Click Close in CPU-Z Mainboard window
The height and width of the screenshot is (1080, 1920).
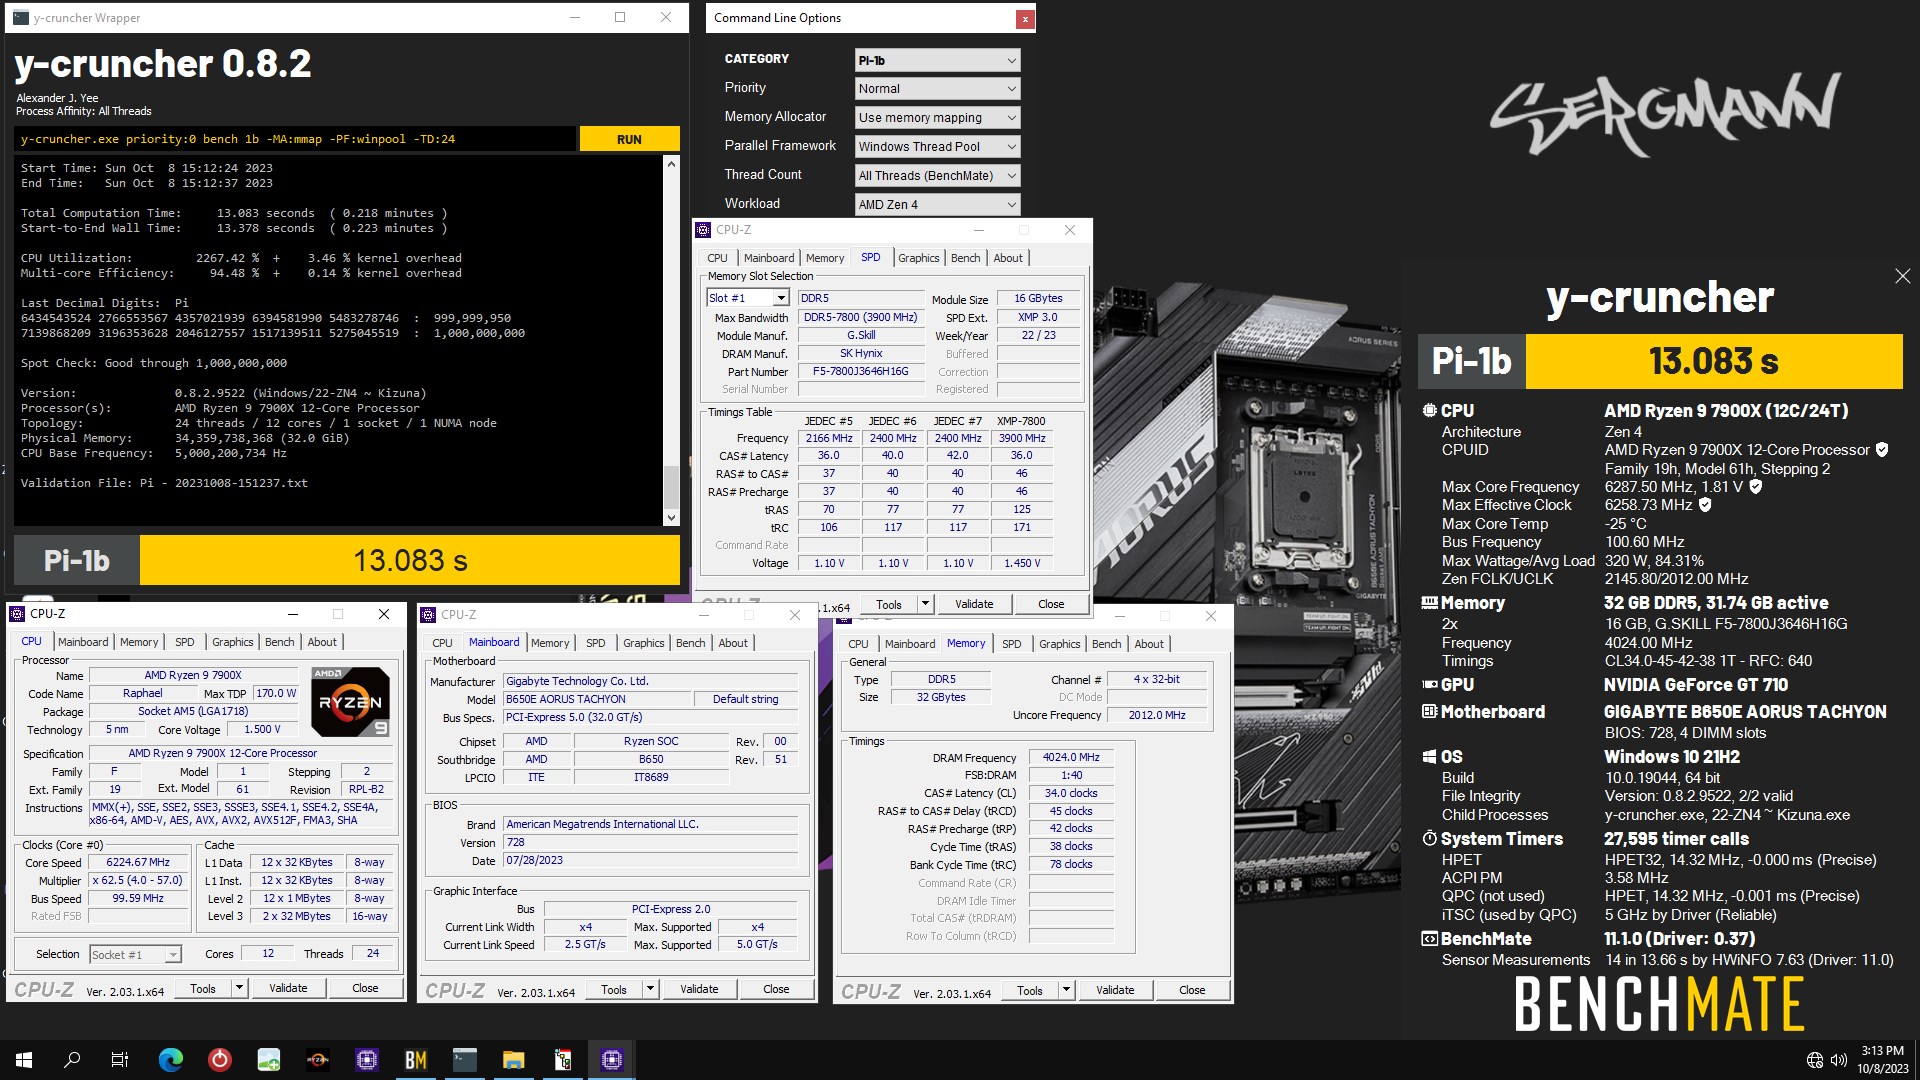click(x=776, y=989)
